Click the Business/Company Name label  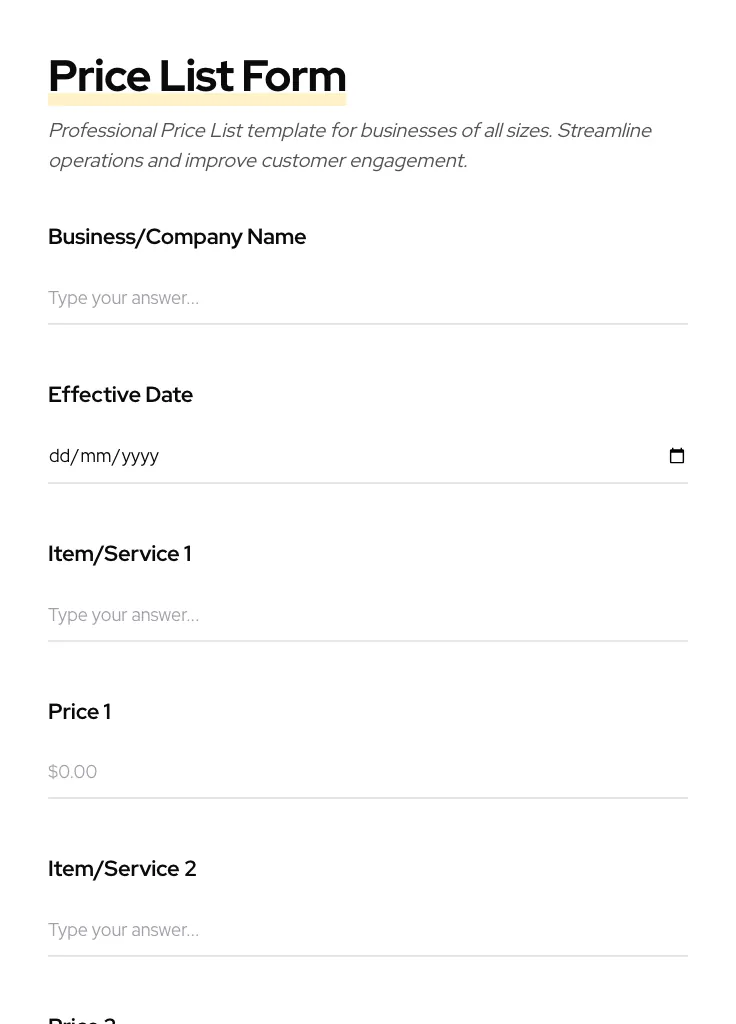point(177,237)
